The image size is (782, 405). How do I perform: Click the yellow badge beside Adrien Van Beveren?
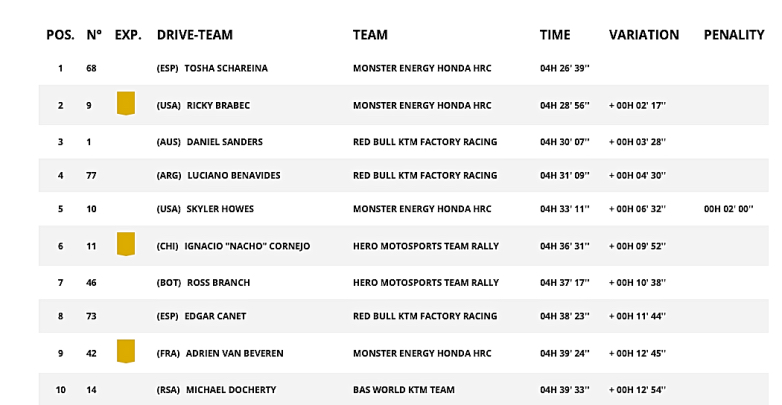[x=126, y=351]
